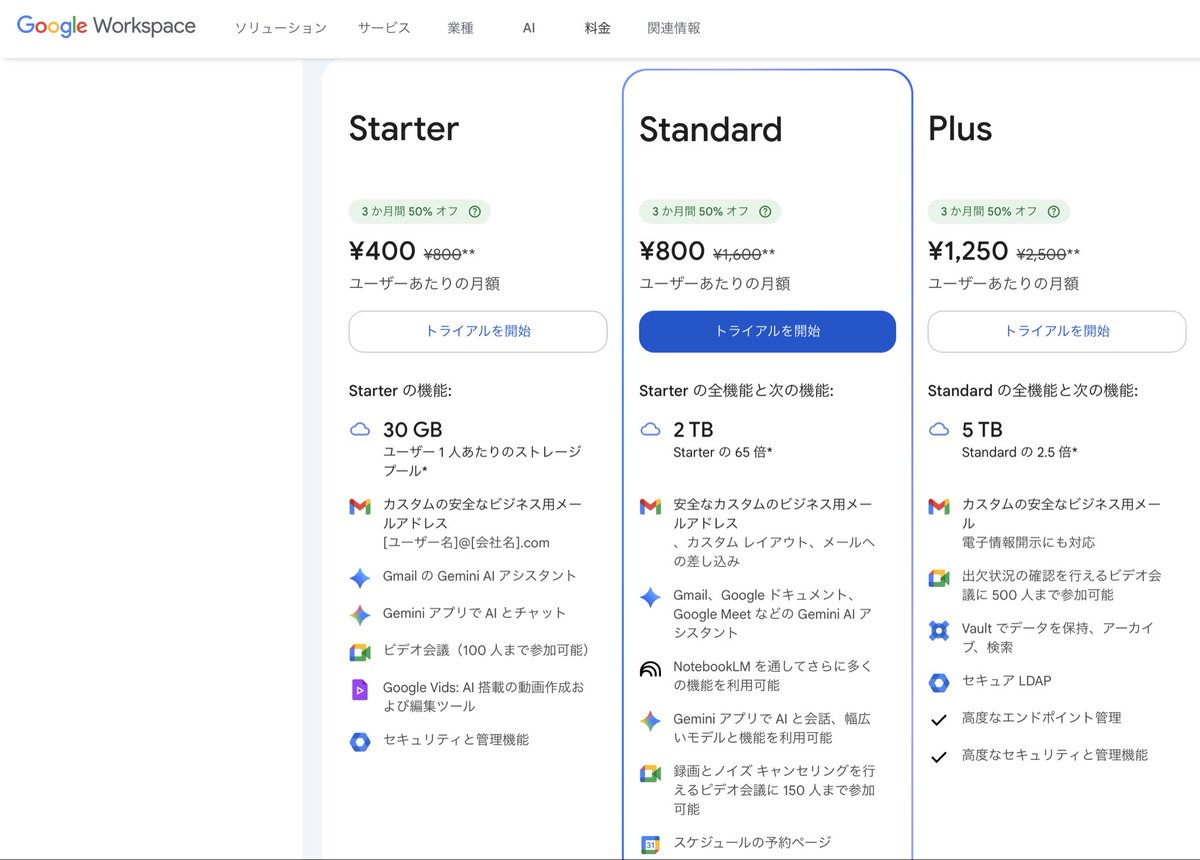Click the secure LDAP hexagon icon under Plus
1200x860 pixels.
click(938, 681)
